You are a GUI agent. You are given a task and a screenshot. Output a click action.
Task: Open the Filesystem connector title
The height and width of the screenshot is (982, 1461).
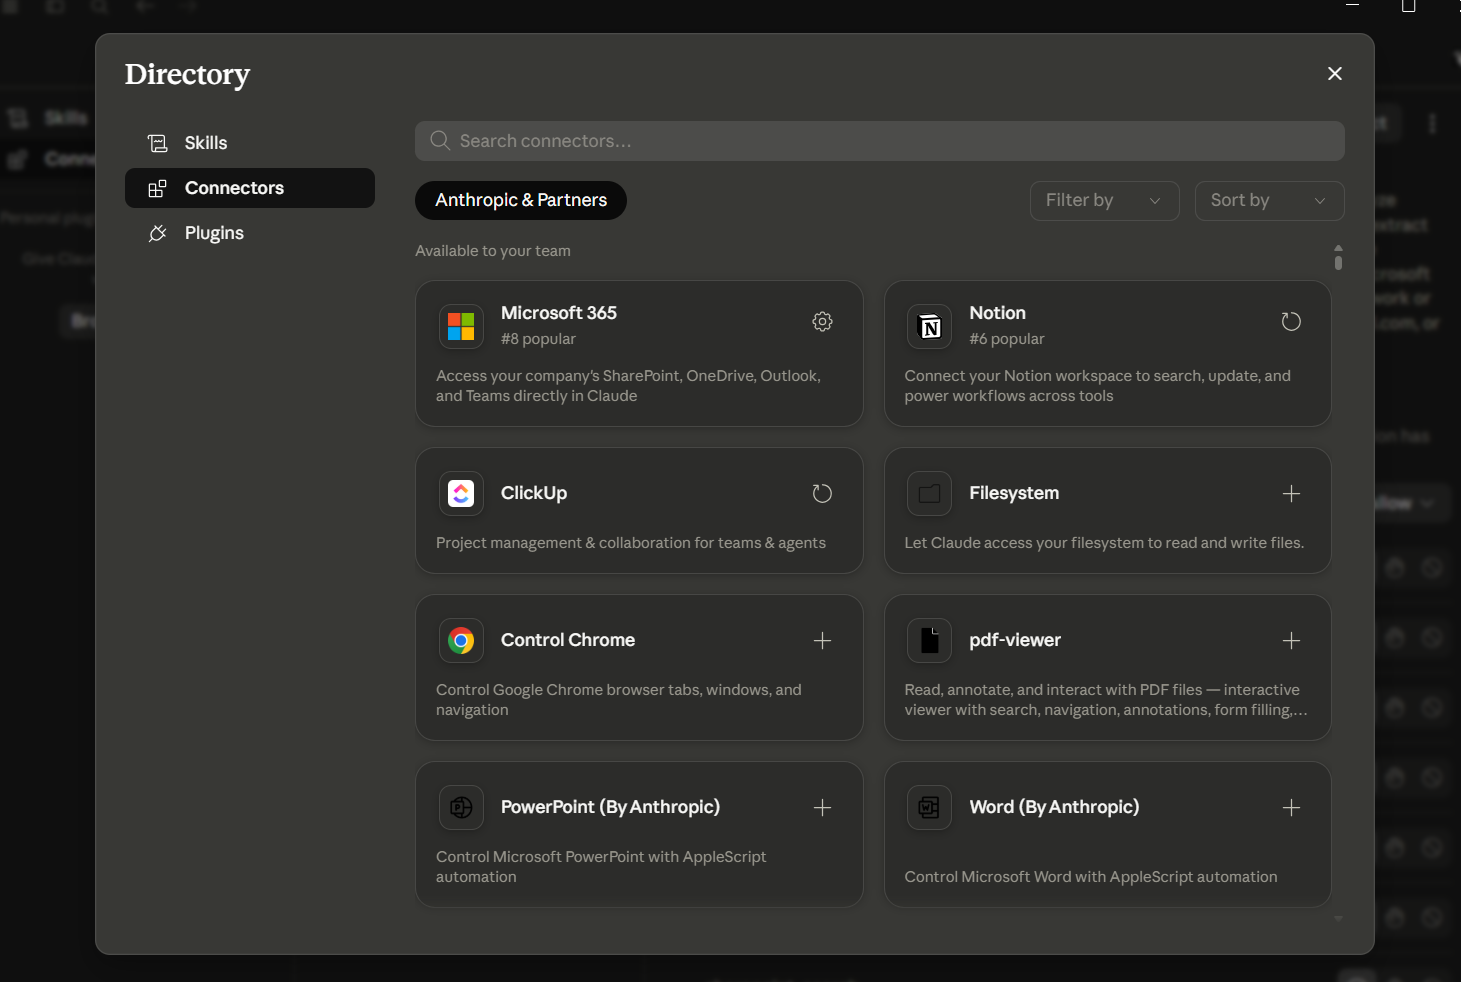pos(1014,493)
